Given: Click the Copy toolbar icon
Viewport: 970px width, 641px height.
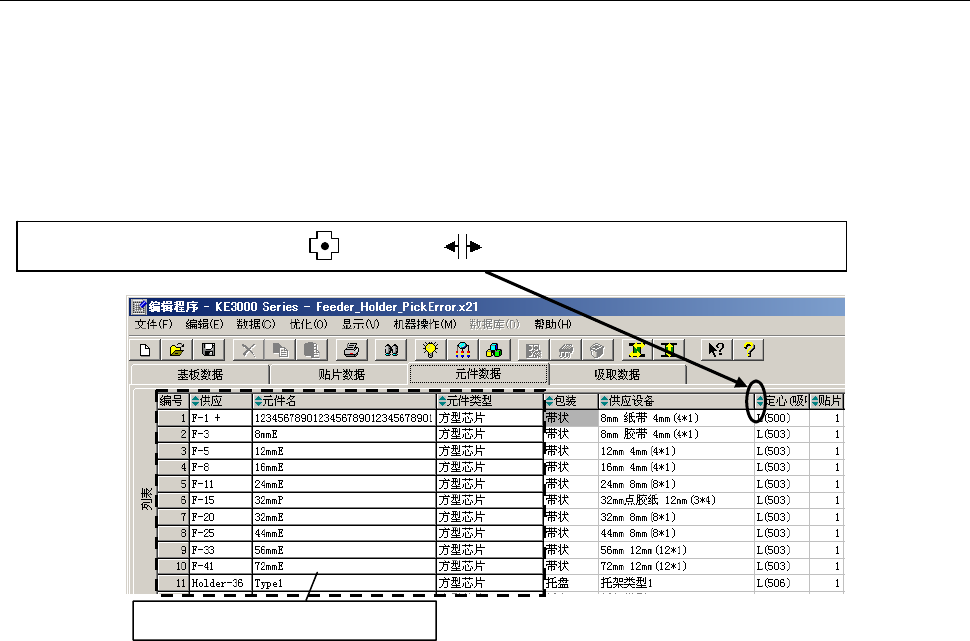Looking at the screenshot, I should (x=280, y=350).
